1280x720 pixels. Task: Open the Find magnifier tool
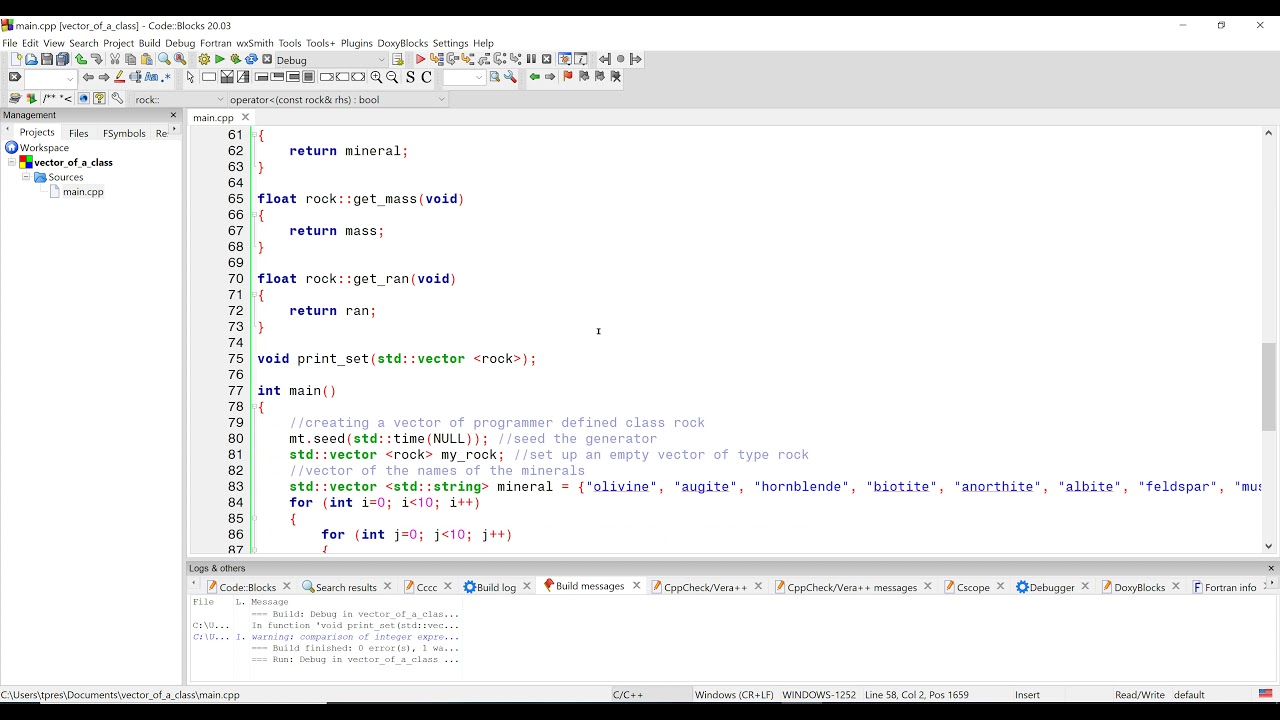click(164, 59)
